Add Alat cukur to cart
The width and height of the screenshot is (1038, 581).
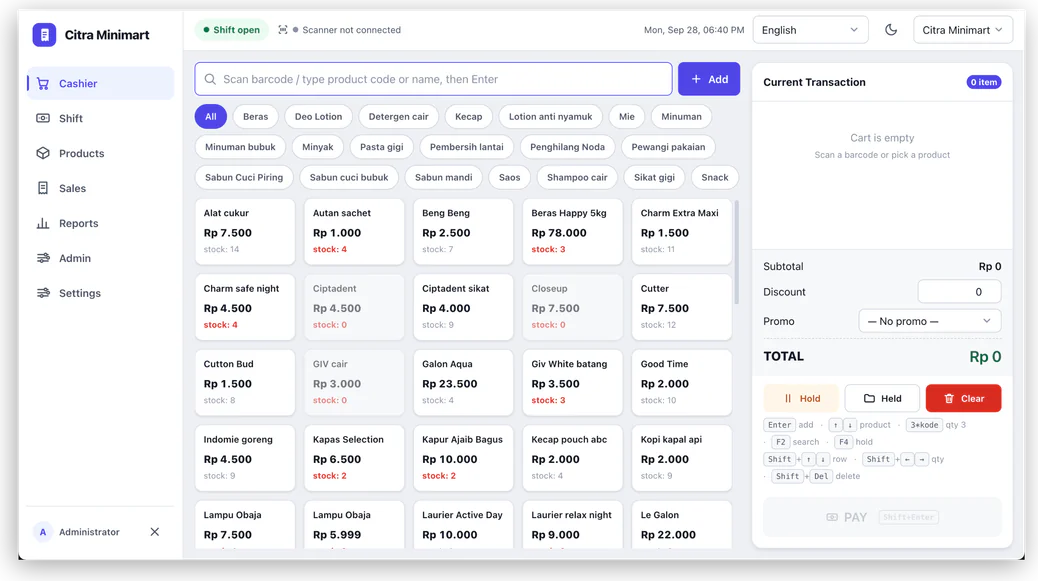tap(245, 232)
